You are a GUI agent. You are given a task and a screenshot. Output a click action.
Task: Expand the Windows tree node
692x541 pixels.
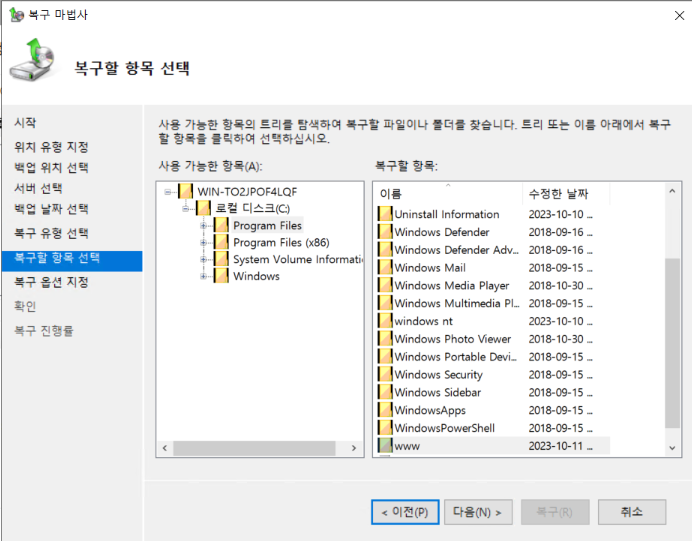[204, 277]
